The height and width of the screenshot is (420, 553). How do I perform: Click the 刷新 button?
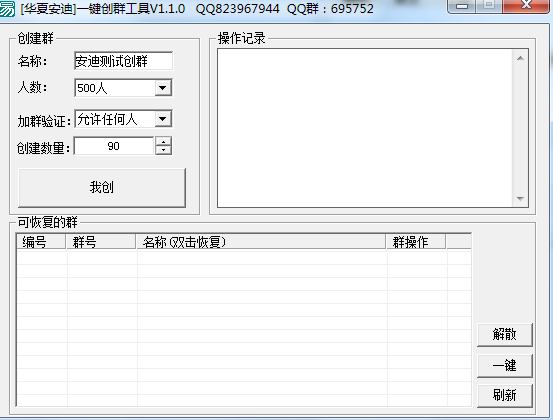coord(504,395)
